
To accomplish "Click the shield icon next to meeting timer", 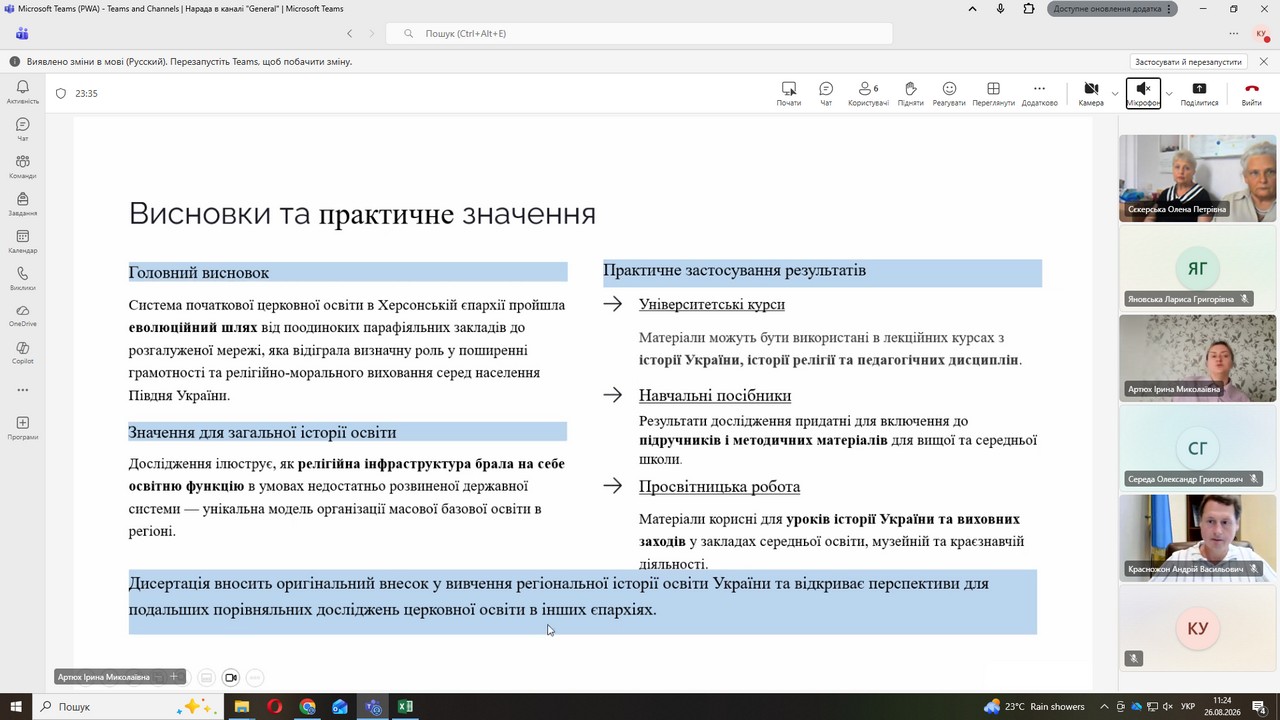I will [61, 94].
